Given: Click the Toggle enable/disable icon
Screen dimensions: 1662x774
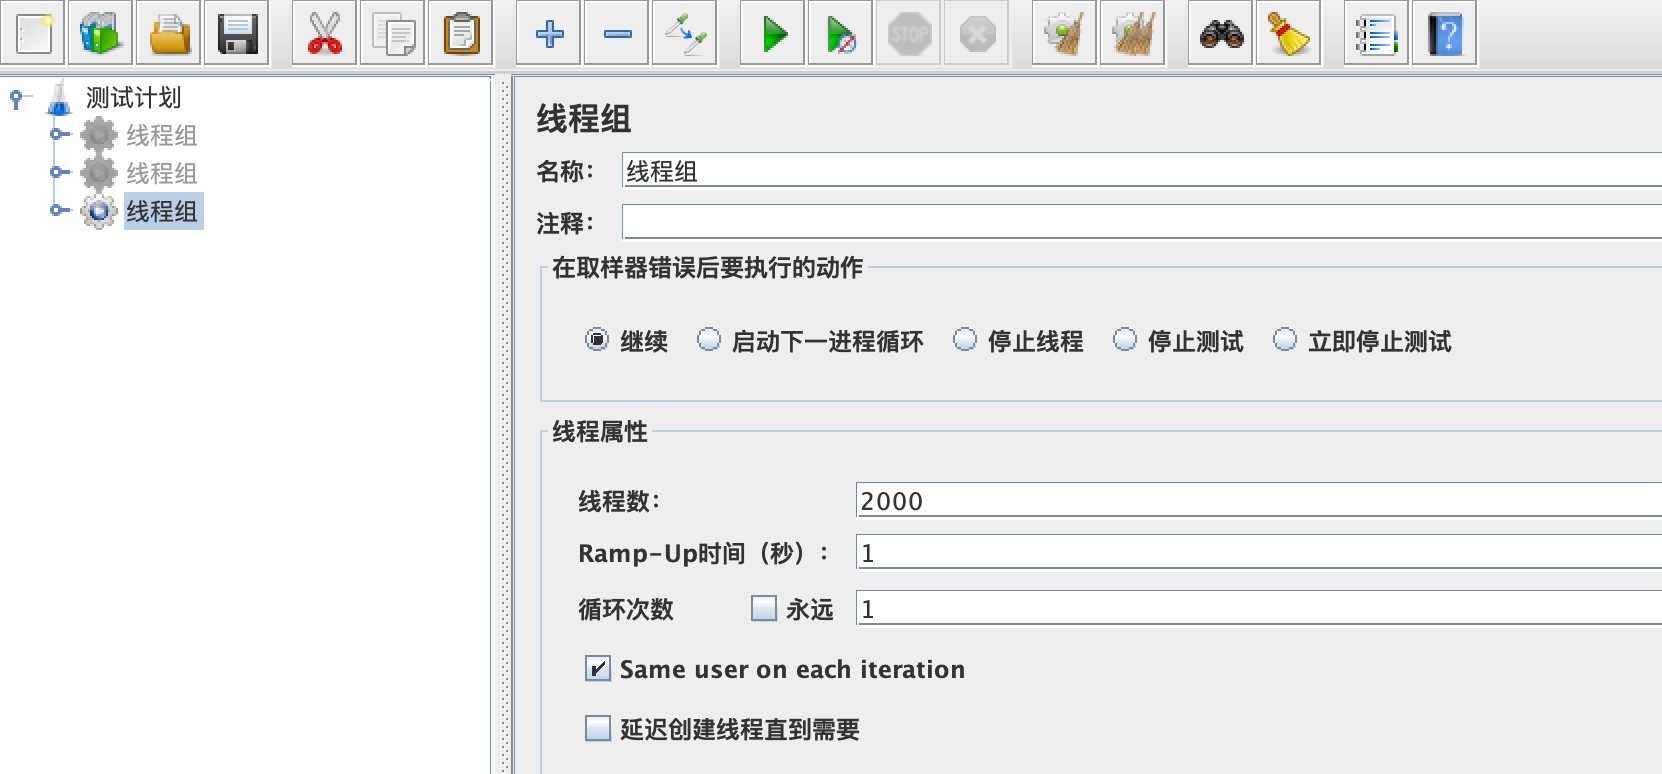Looking at the screenshot, I should tap(685, 33).
